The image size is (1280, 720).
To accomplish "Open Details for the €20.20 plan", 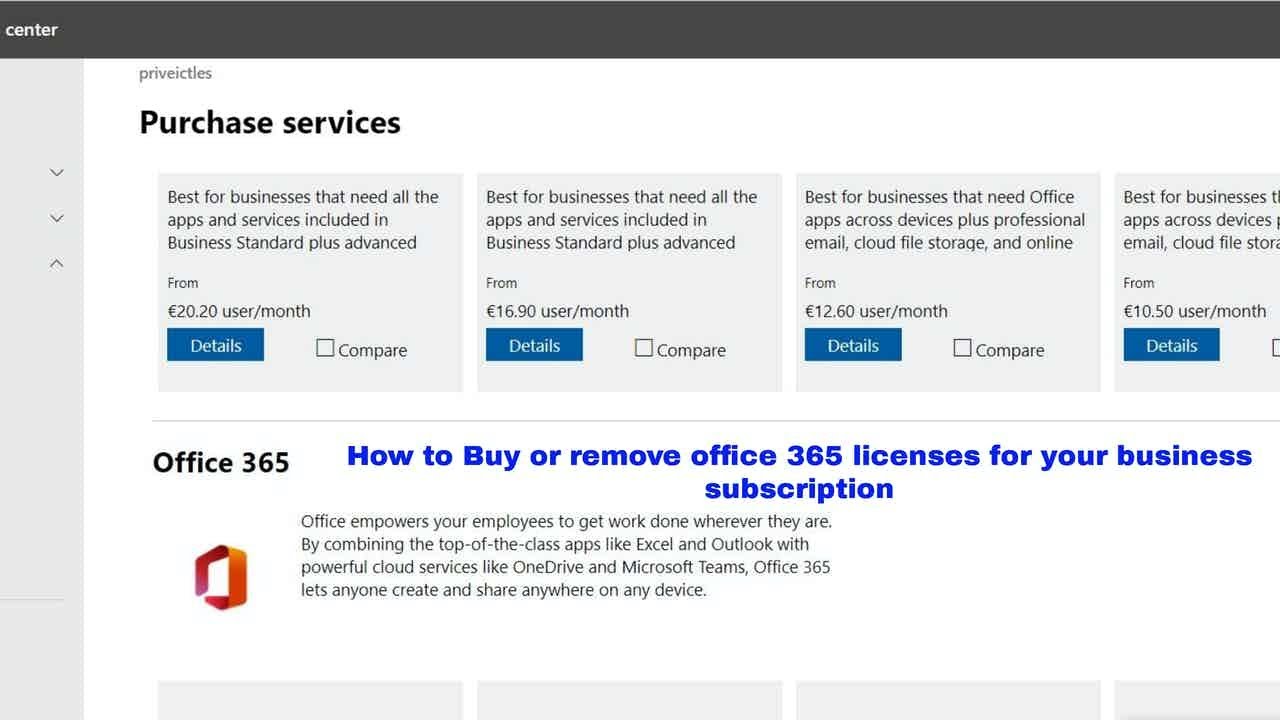I will 215,345.
